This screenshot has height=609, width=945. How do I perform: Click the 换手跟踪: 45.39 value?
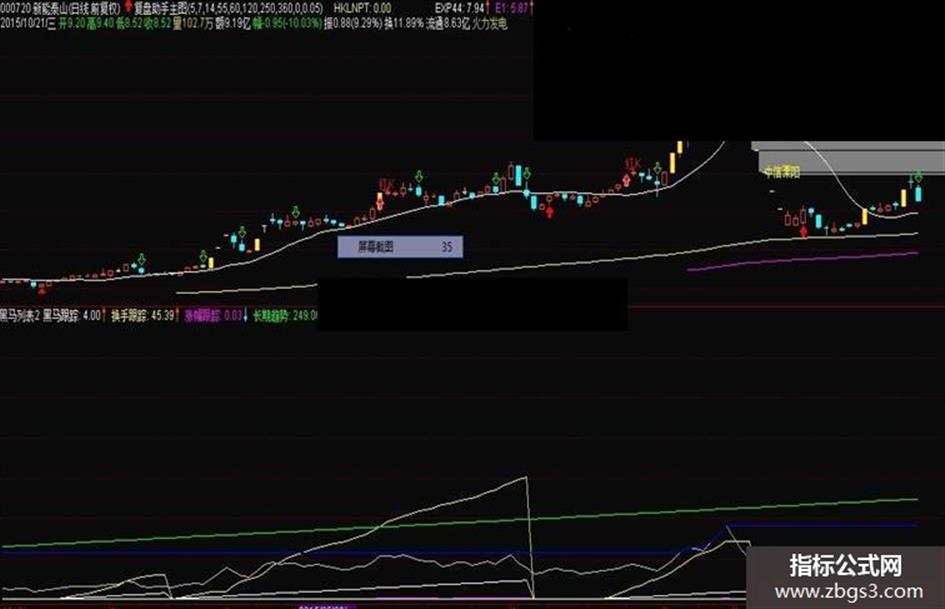click(143, 316)
